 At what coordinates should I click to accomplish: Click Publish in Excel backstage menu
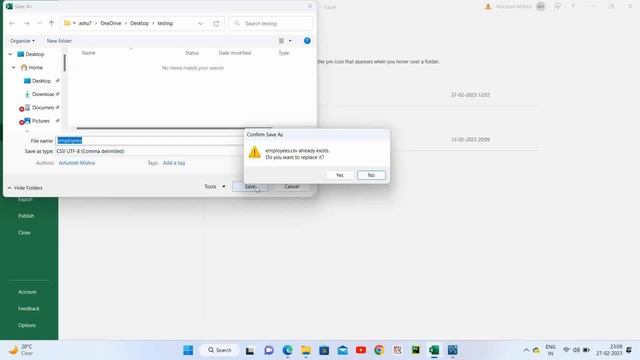26,216
